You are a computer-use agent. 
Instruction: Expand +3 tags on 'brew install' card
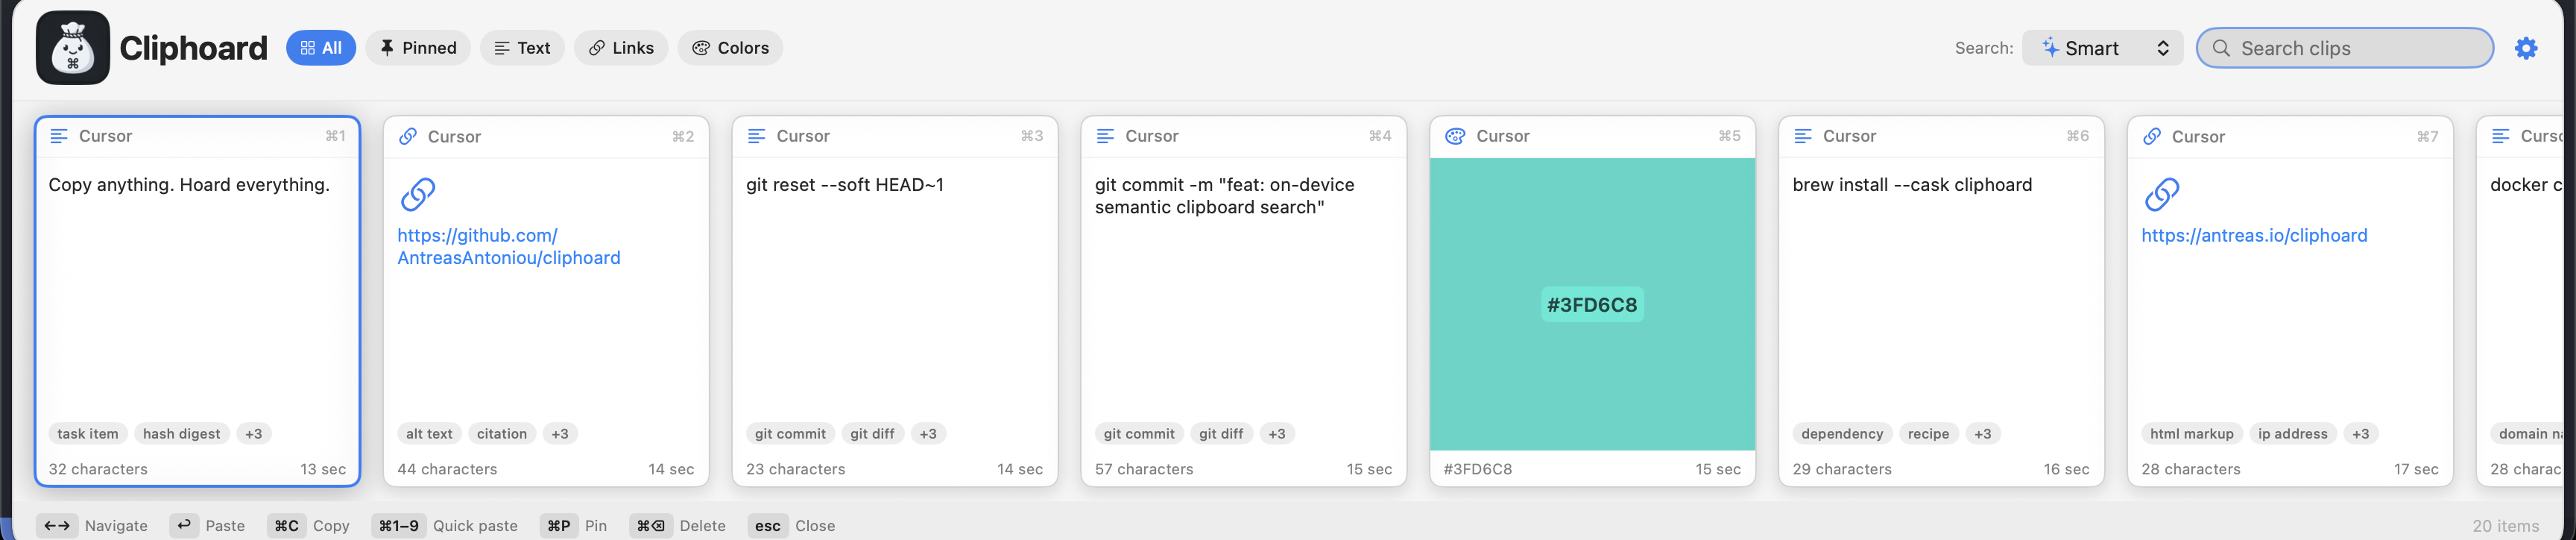[x=1982, y=434]
